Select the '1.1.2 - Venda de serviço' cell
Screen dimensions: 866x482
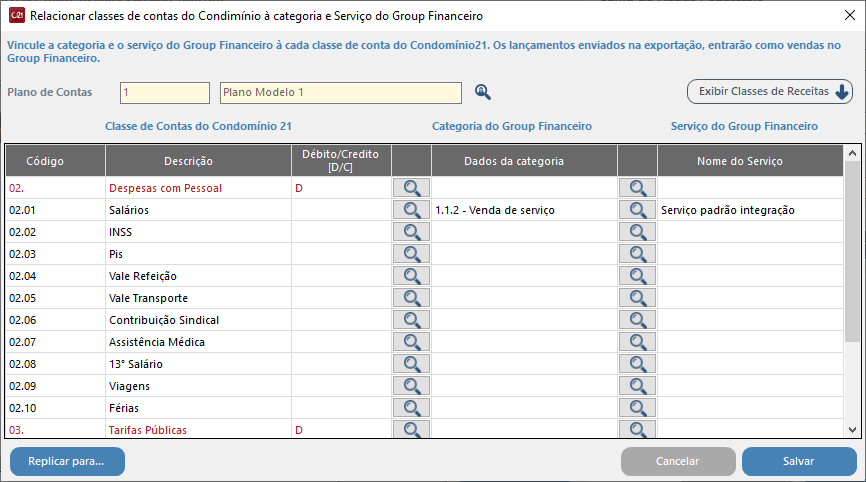point(524,210)
